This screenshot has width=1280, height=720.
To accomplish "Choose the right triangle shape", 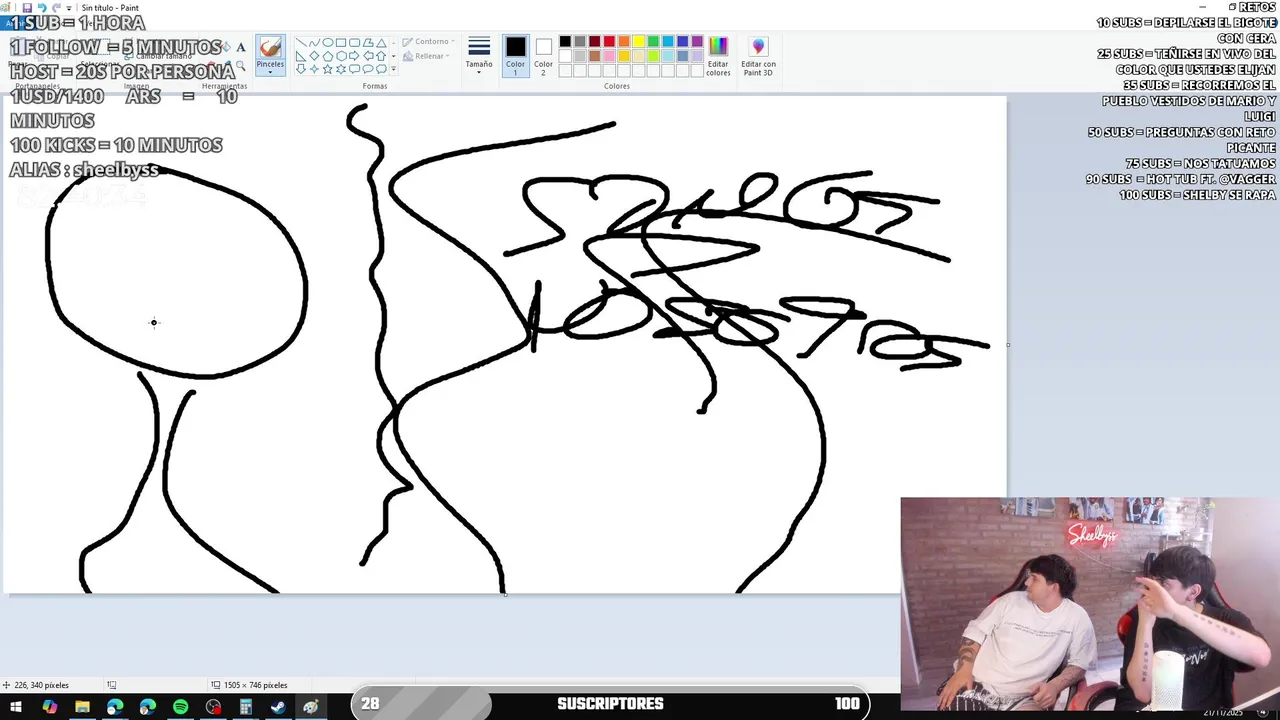I will click(301, 56).
